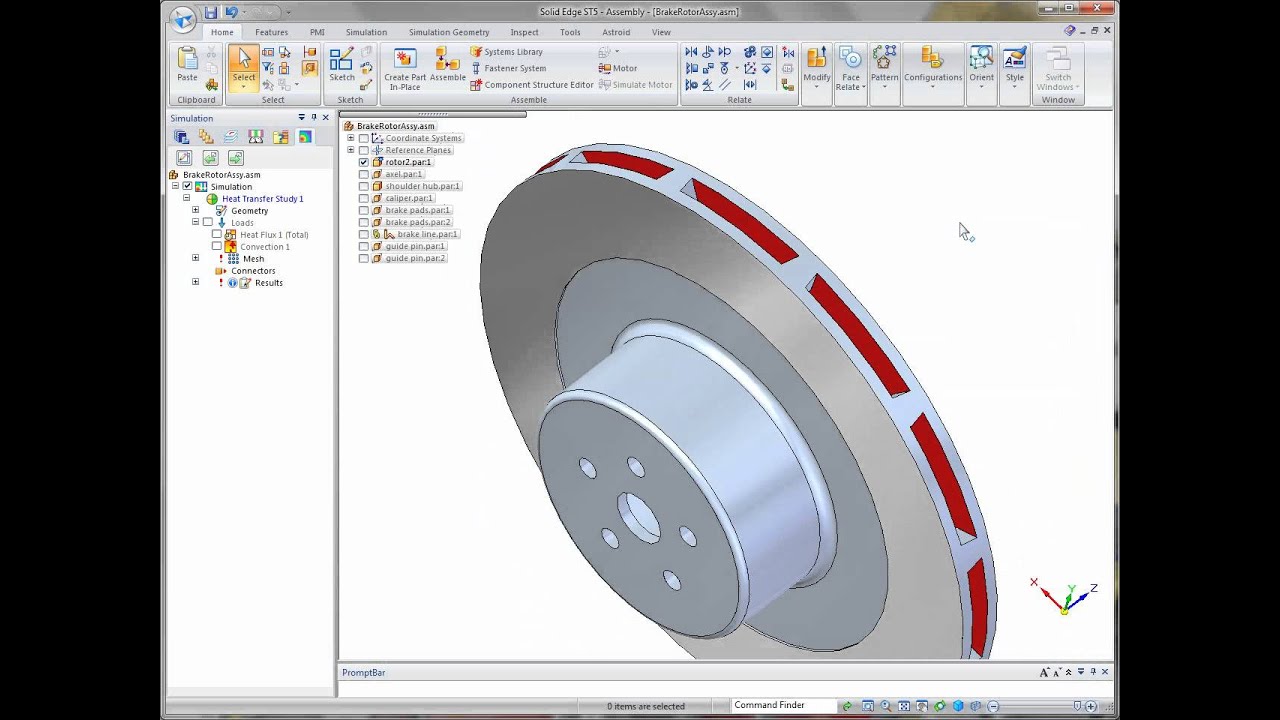Open the Style button menu
1280x720 pixels.
tap(1015, 68)
